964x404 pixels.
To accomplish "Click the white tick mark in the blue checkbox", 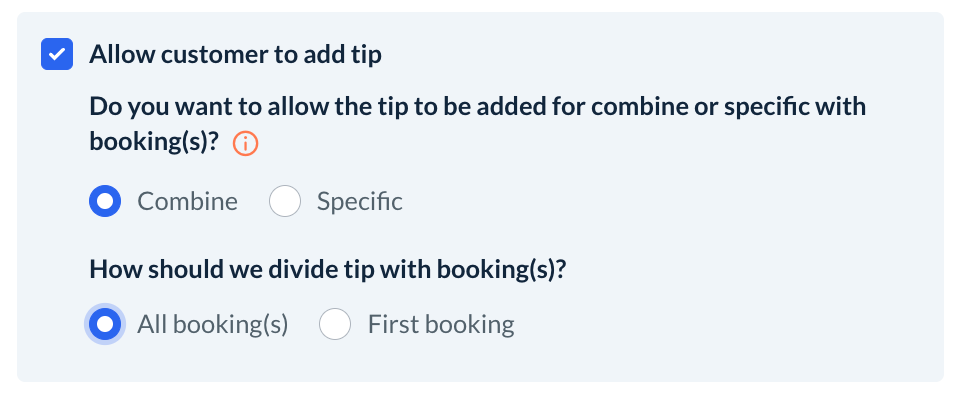I will click(57, 55).
